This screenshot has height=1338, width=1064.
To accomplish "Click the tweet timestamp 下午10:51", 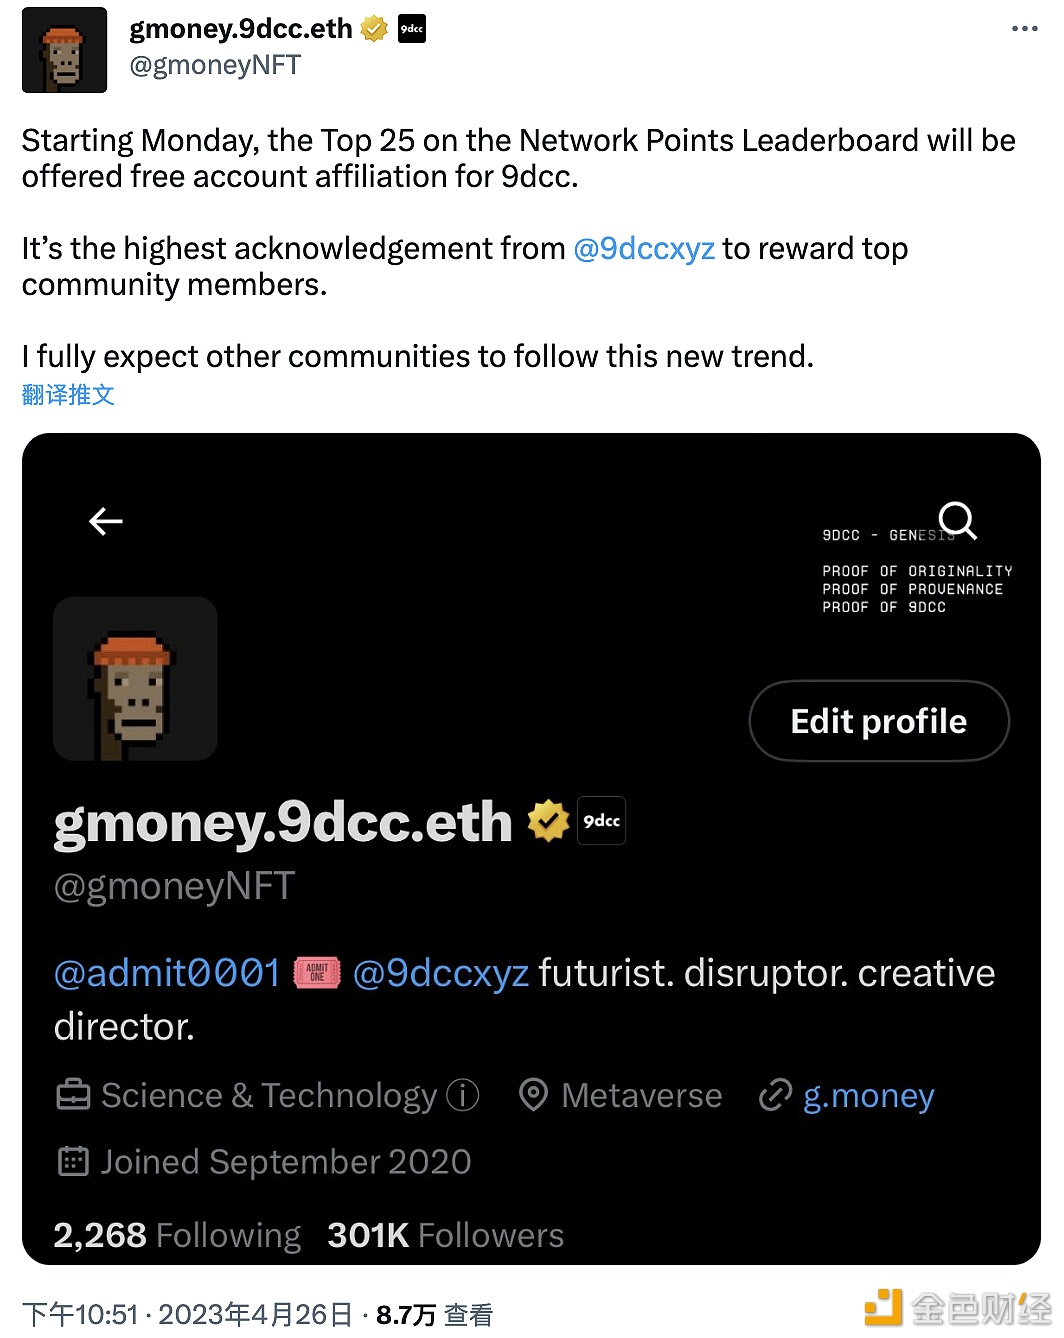I will pyautogui.click(x=80, y=1314).
